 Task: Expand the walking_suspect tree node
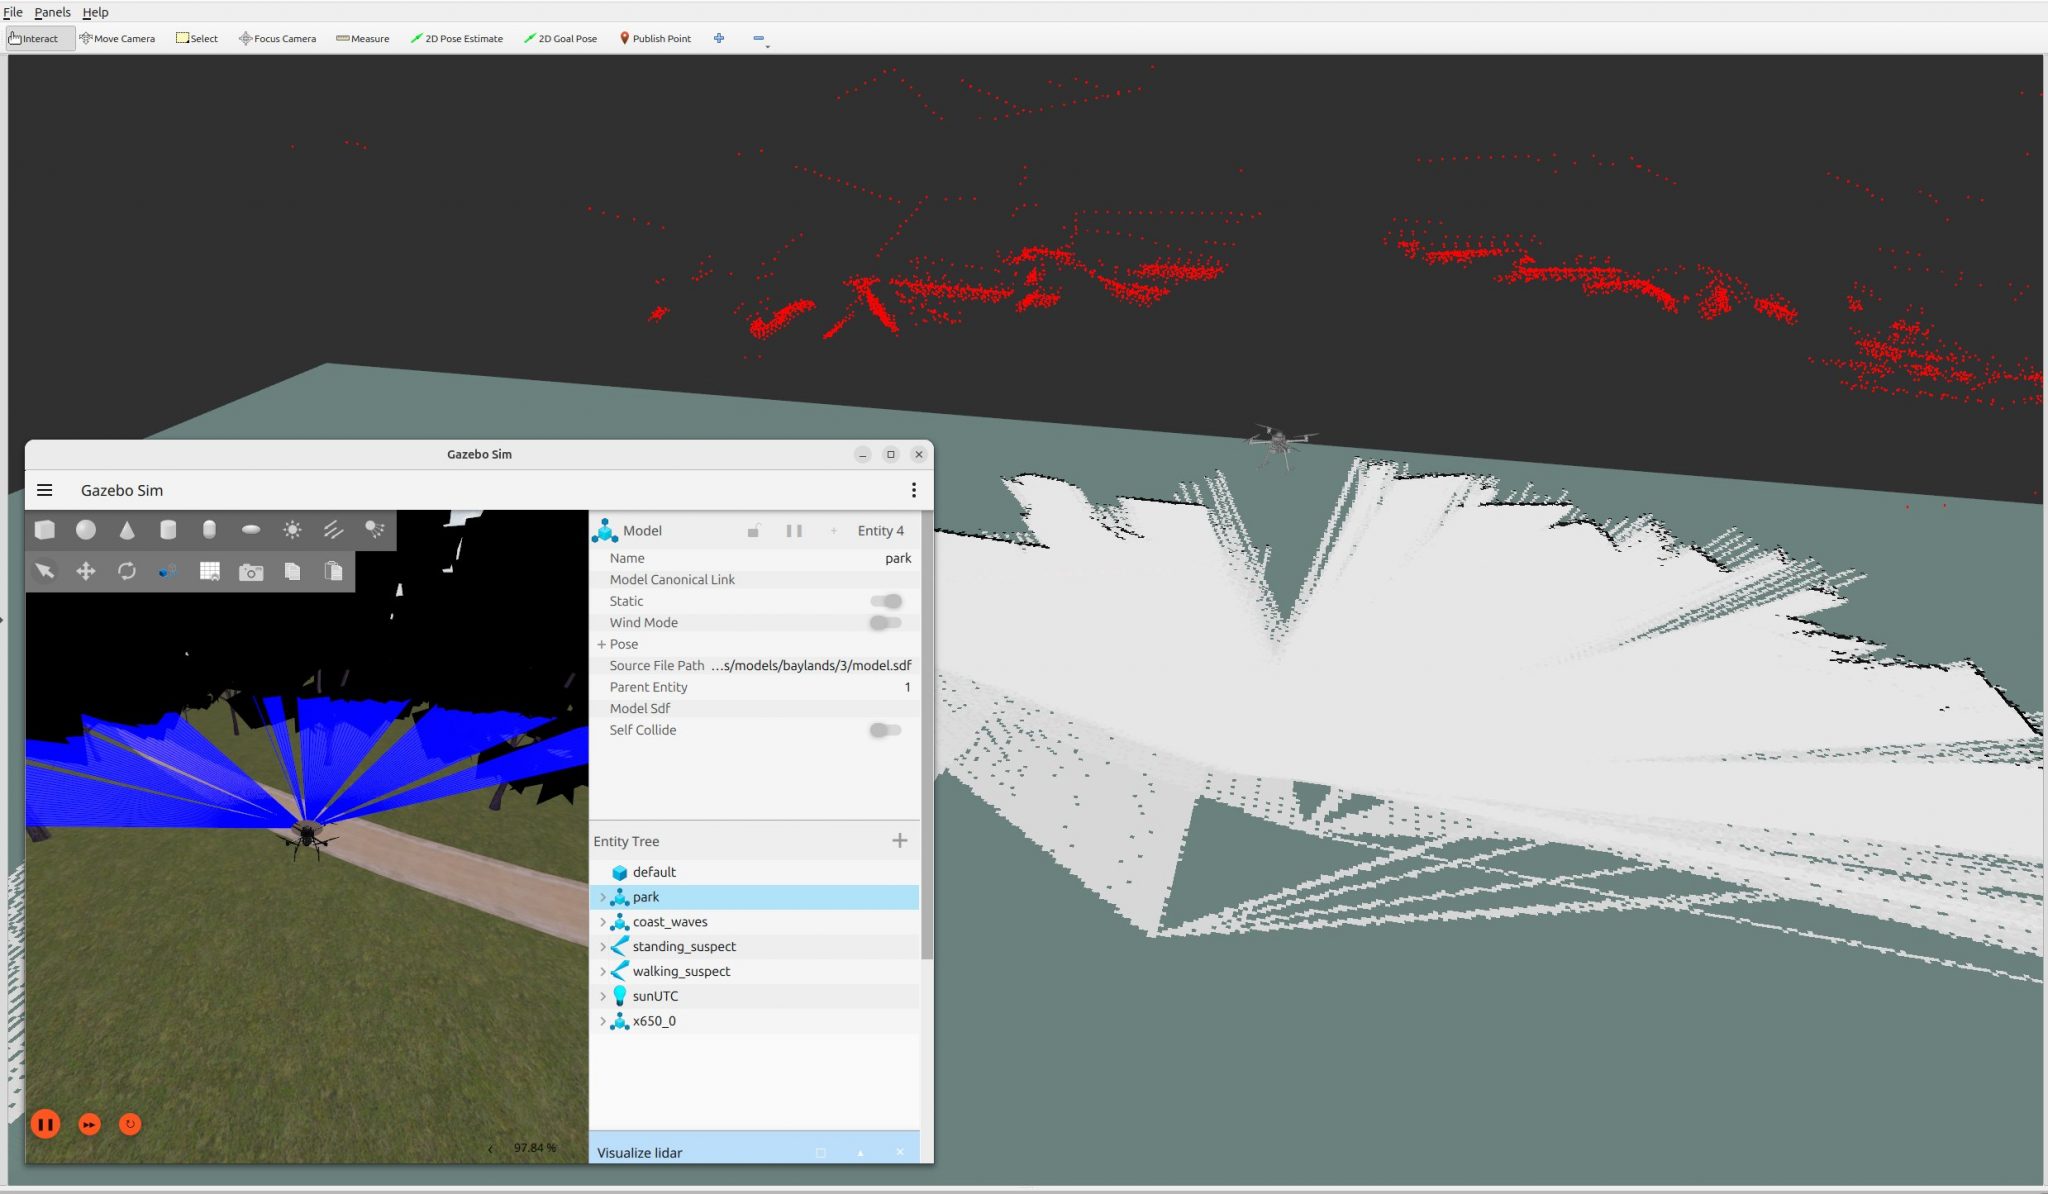click(x=602, y=972)
